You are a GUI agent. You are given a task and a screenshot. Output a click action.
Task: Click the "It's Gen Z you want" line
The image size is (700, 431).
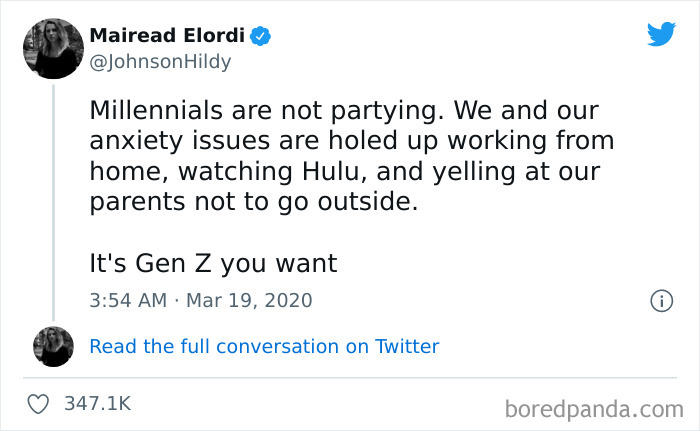point(213,264)
